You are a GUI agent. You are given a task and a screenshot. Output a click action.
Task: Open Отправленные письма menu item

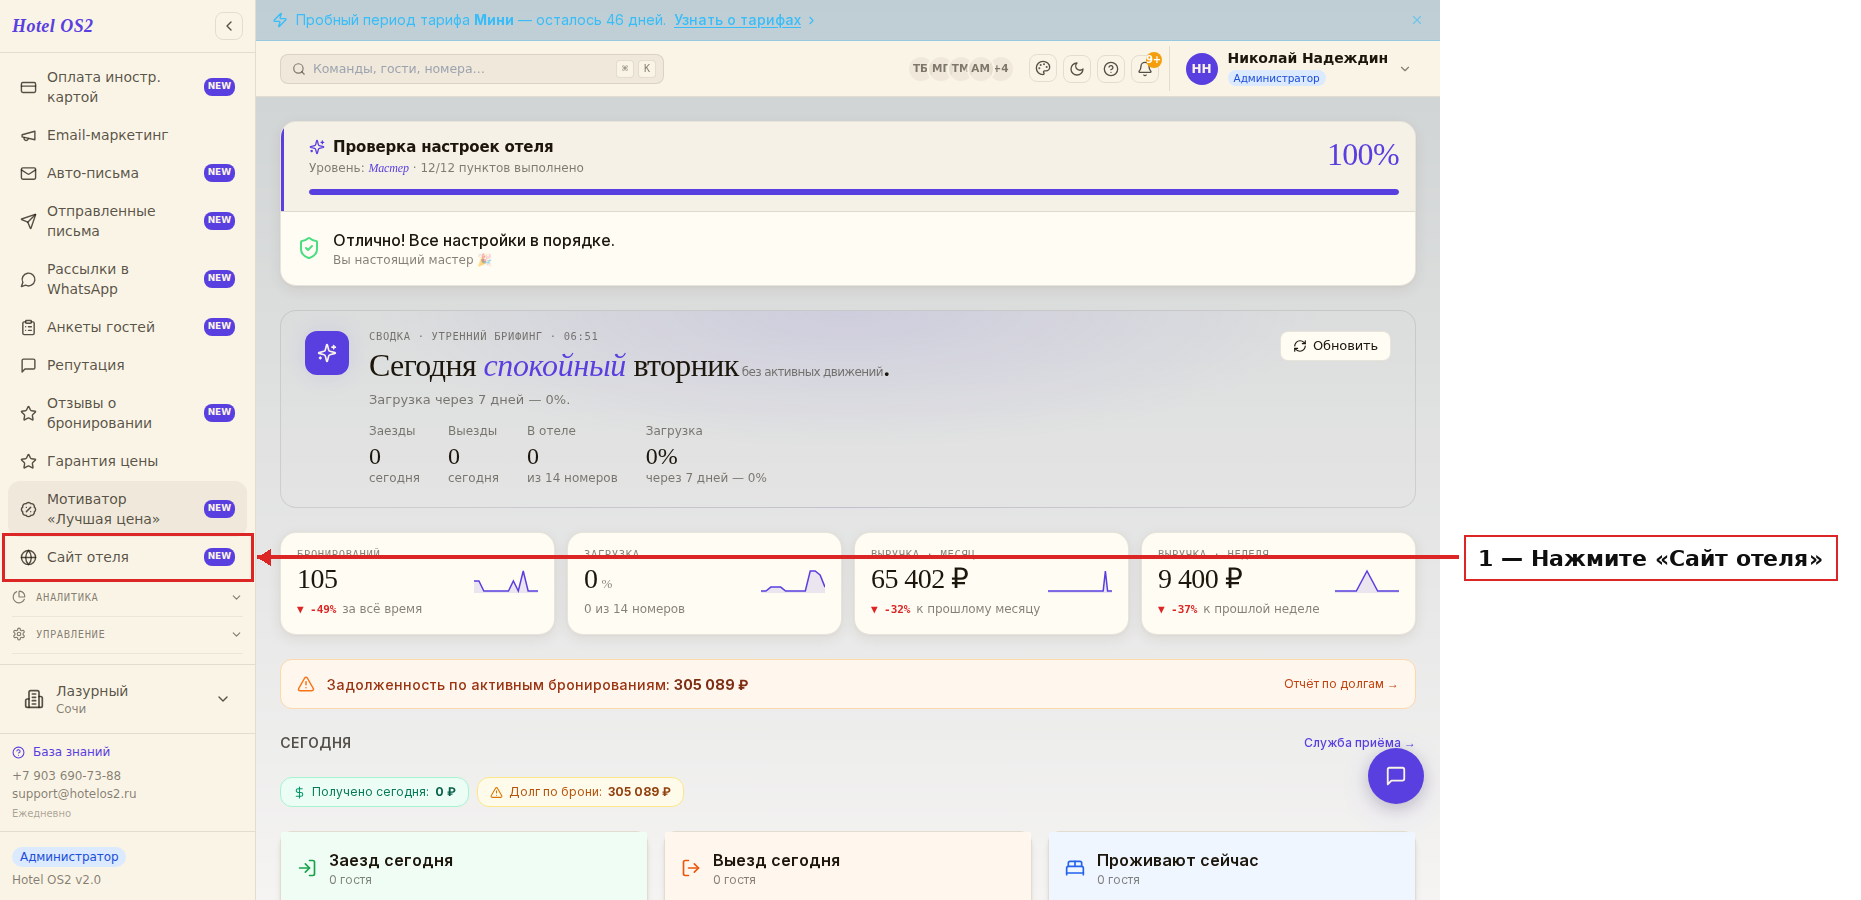tap(127, 221)
